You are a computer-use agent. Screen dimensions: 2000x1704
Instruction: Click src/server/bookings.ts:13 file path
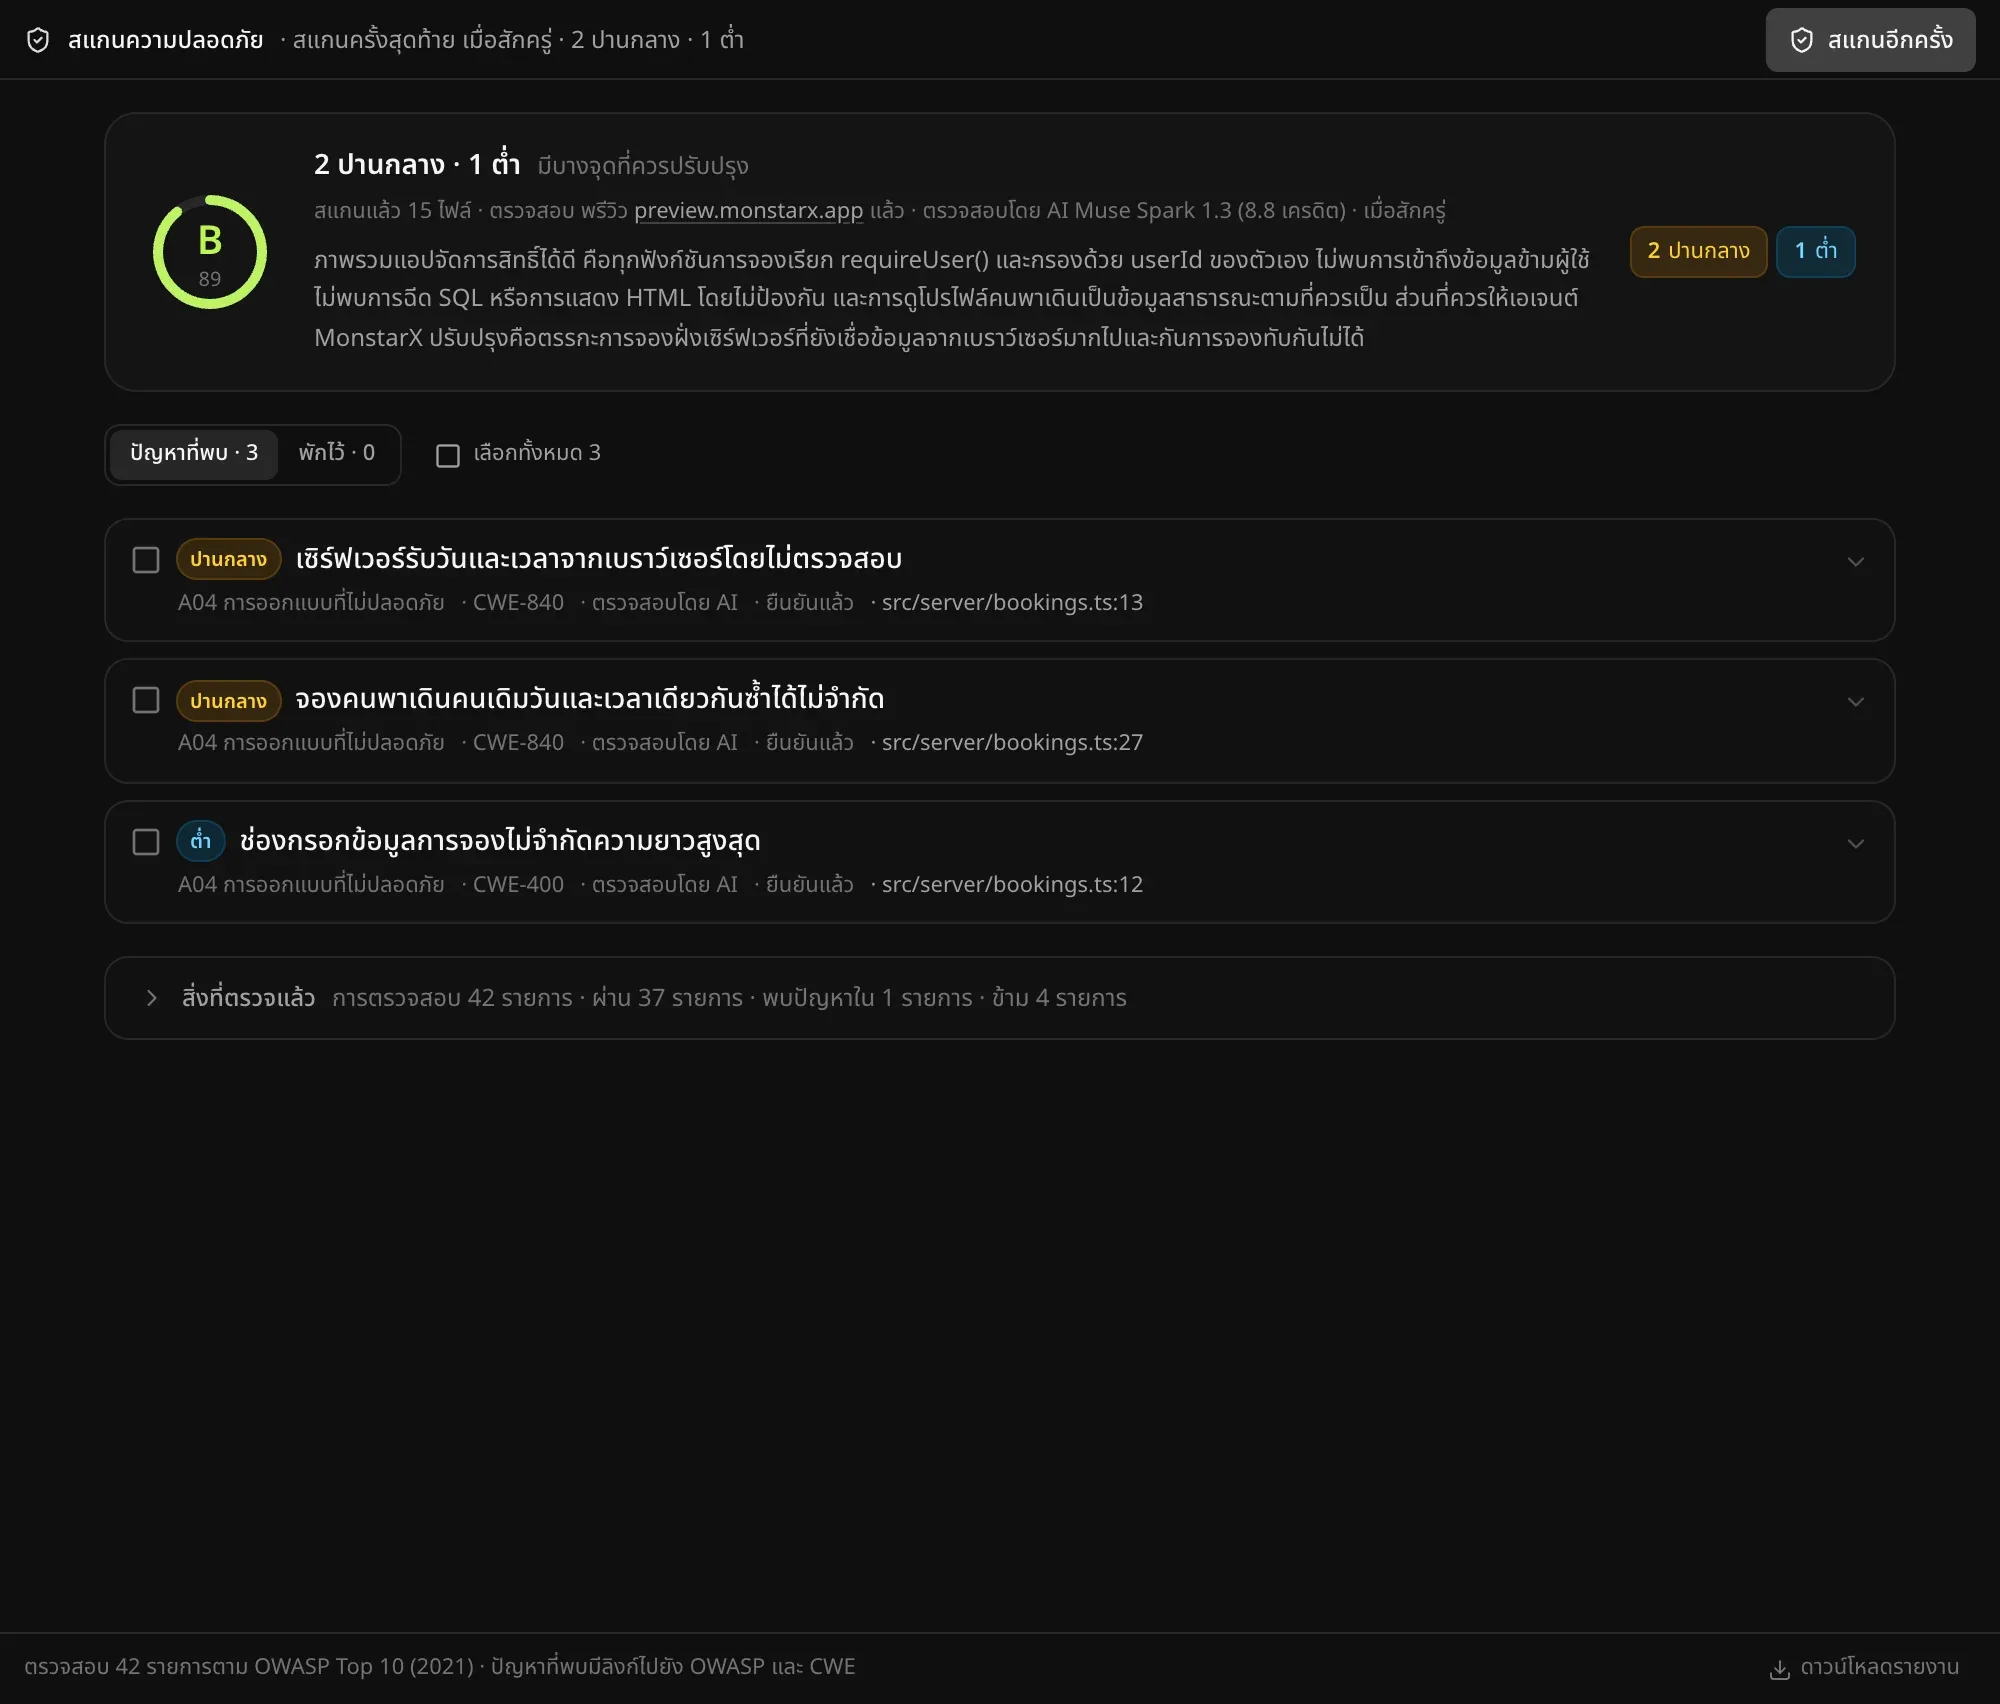(1012, 602)
